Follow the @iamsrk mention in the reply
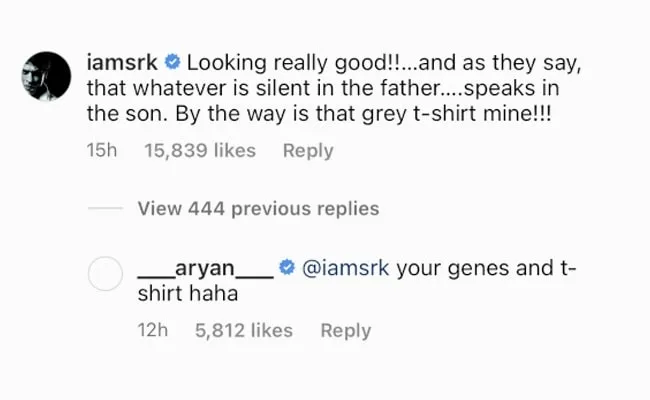Screen dimensions: 650x400 pos(345,270)
